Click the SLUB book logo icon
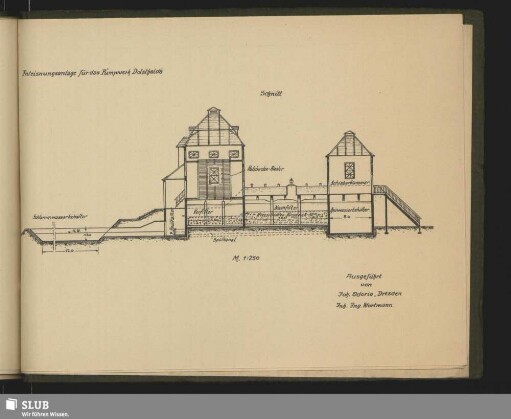The width and height of the screenshot is (511, 419). tap(11, 404)
